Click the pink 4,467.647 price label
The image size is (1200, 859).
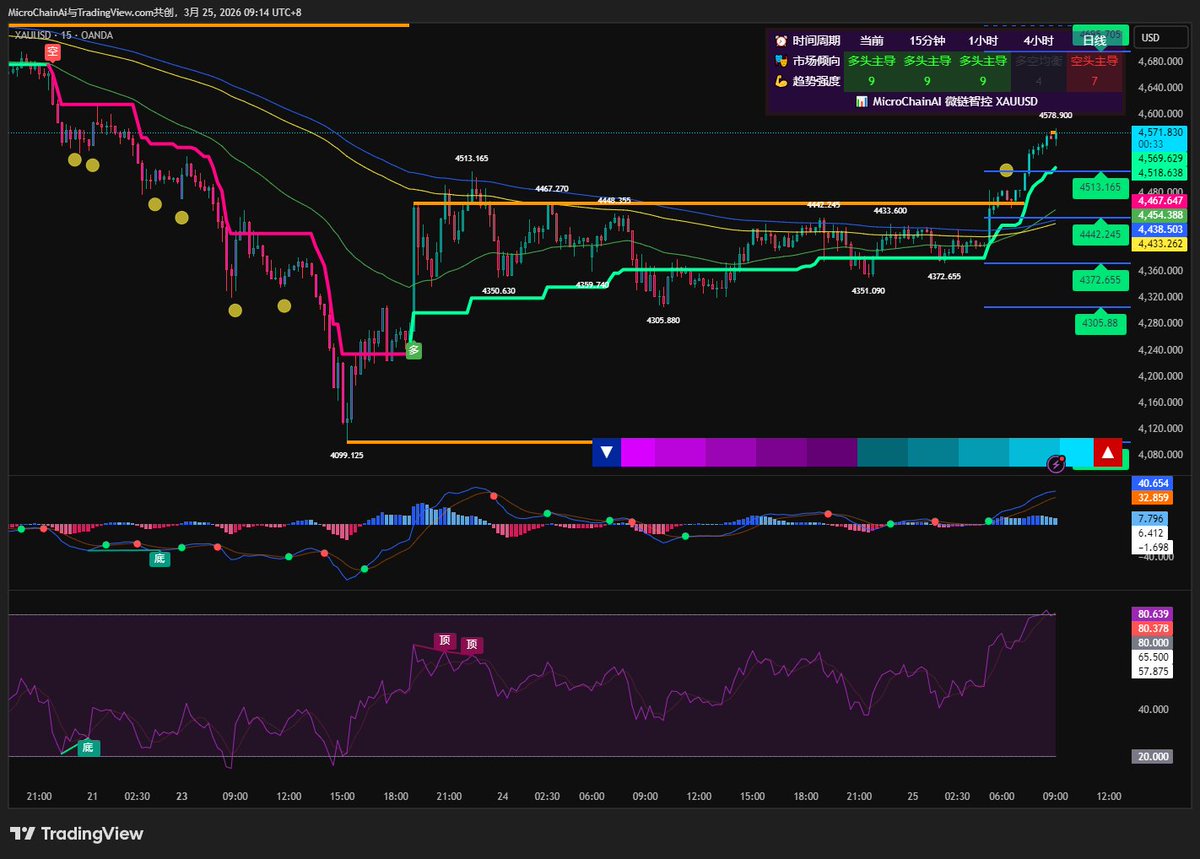(x=1161, y=201)
